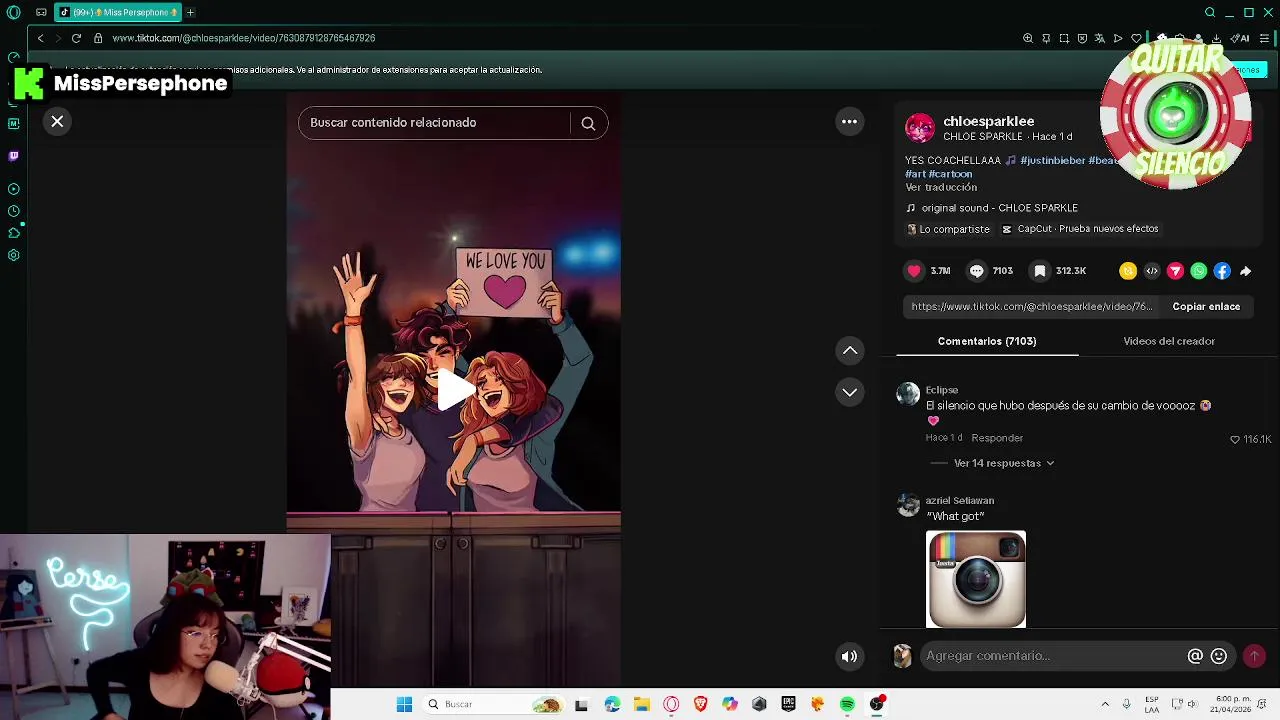Click CapCut Prueba nuevos efectos link
The image size is (1280, 720).
pyautogui.click(x=1080, y=229)
